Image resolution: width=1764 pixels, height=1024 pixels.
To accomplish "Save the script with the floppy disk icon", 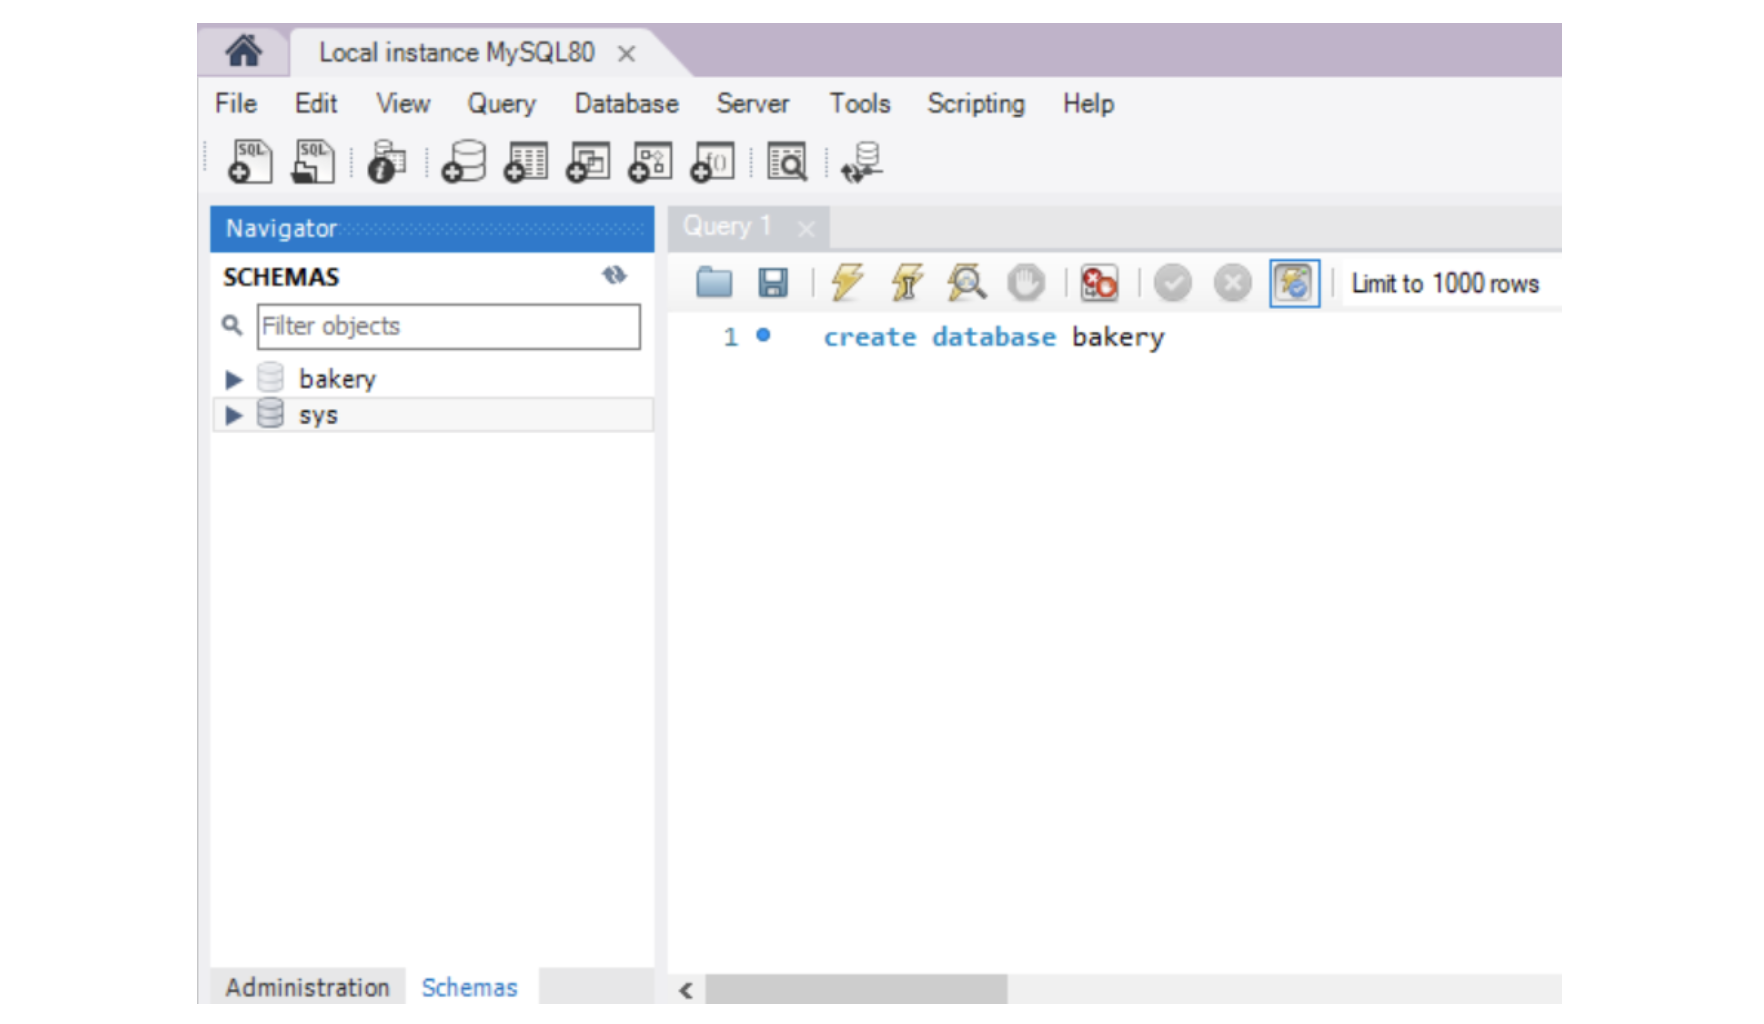I will click(772, 283).
